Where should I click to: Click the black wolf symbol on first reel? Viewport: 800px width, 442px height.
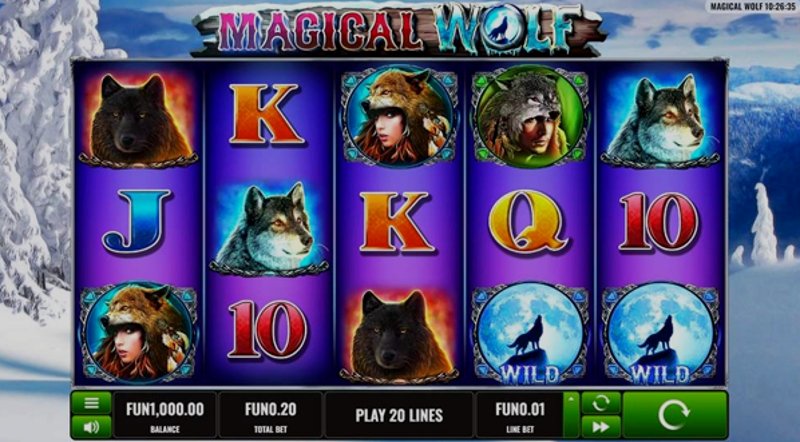137,120
